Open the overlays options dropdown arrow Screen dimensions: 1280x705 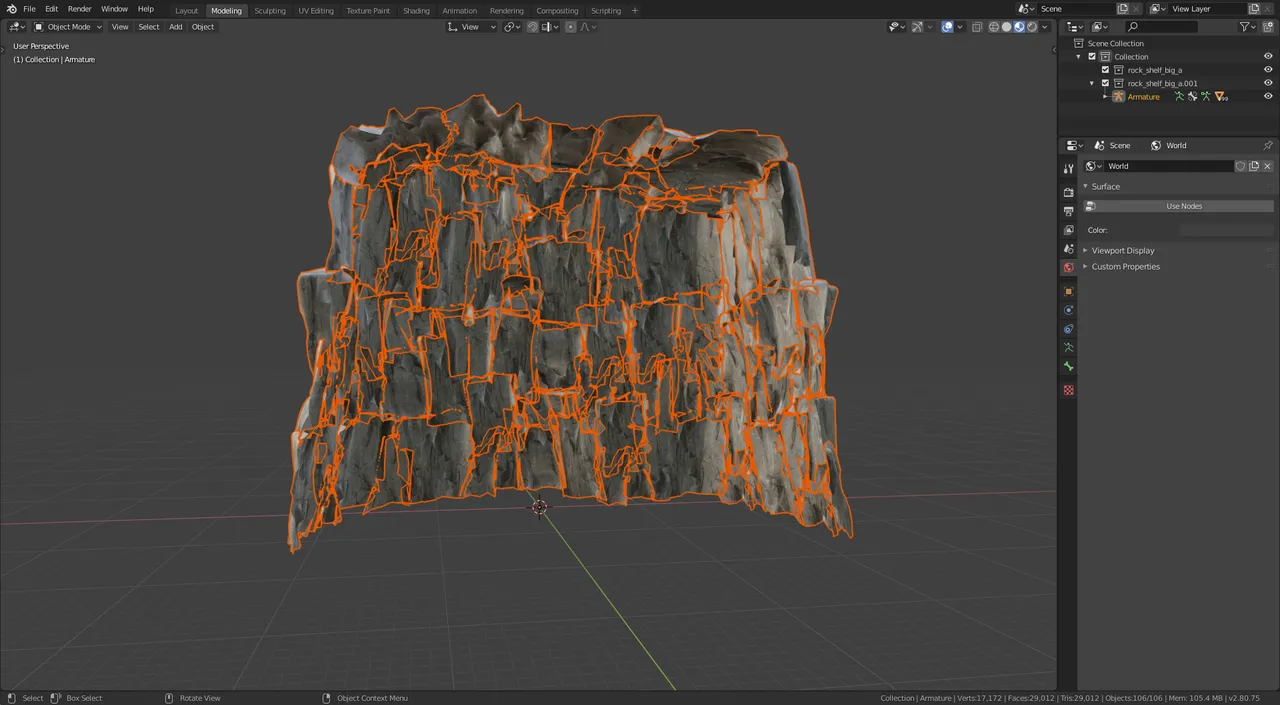click(959, 27)
